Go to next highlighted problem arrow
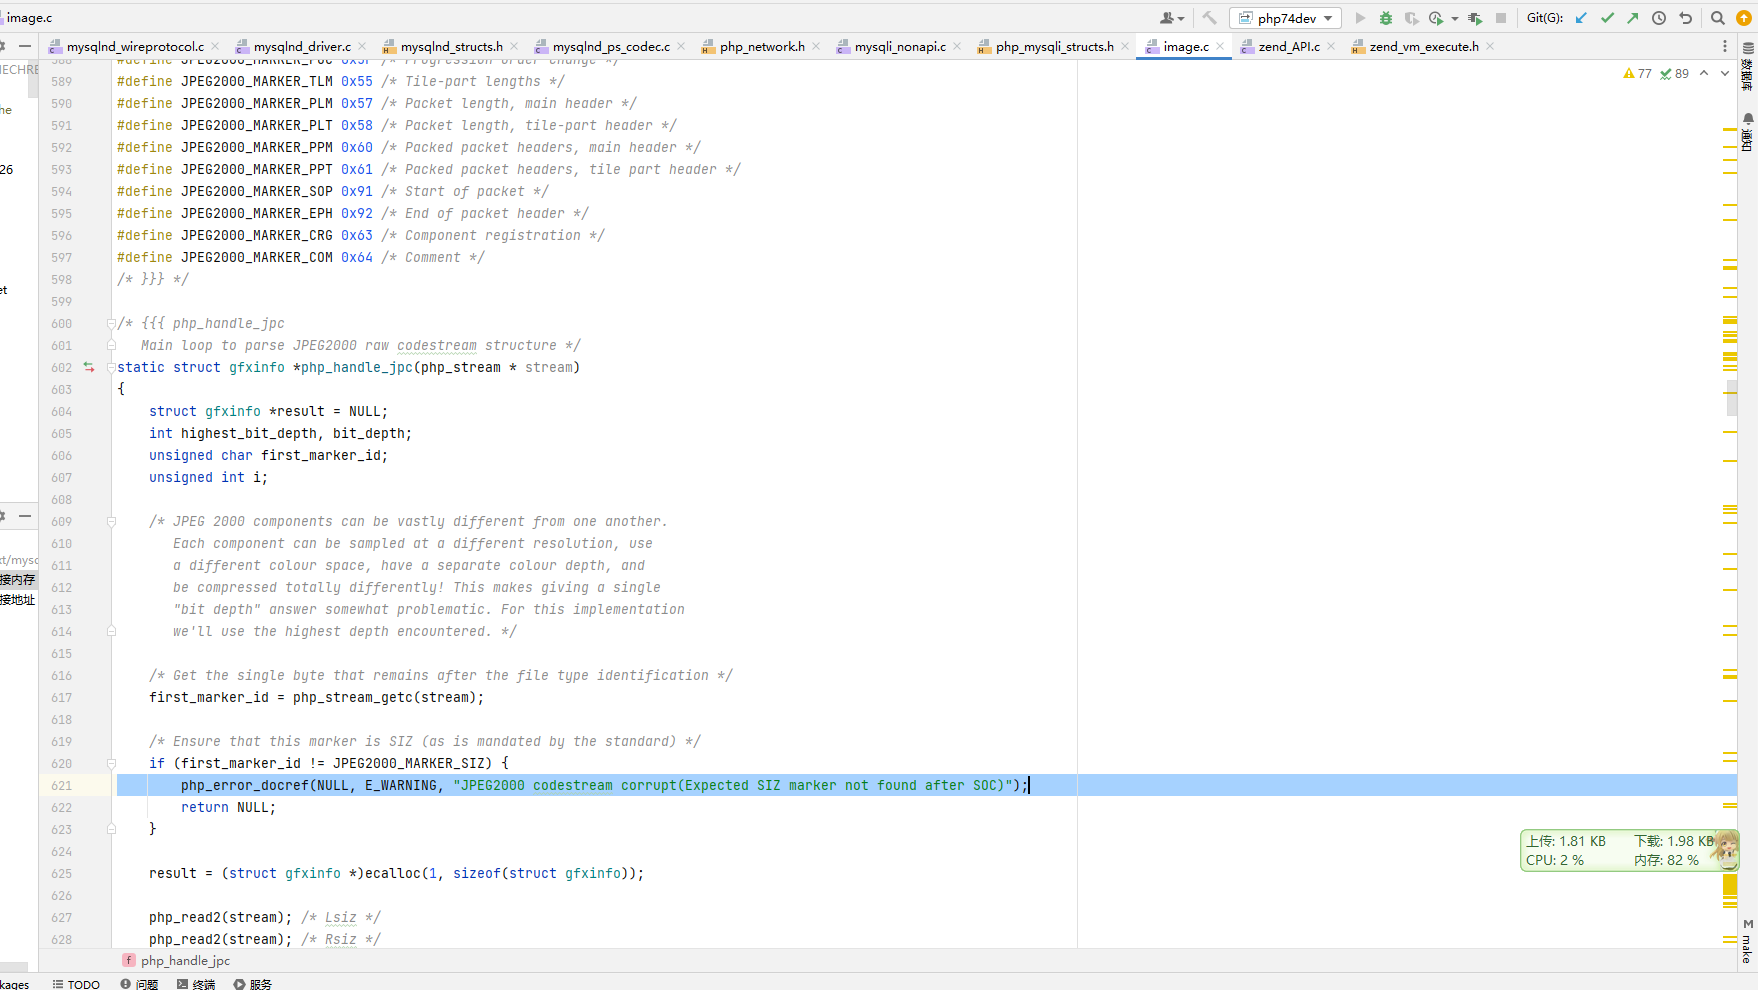 [1725, 73]
